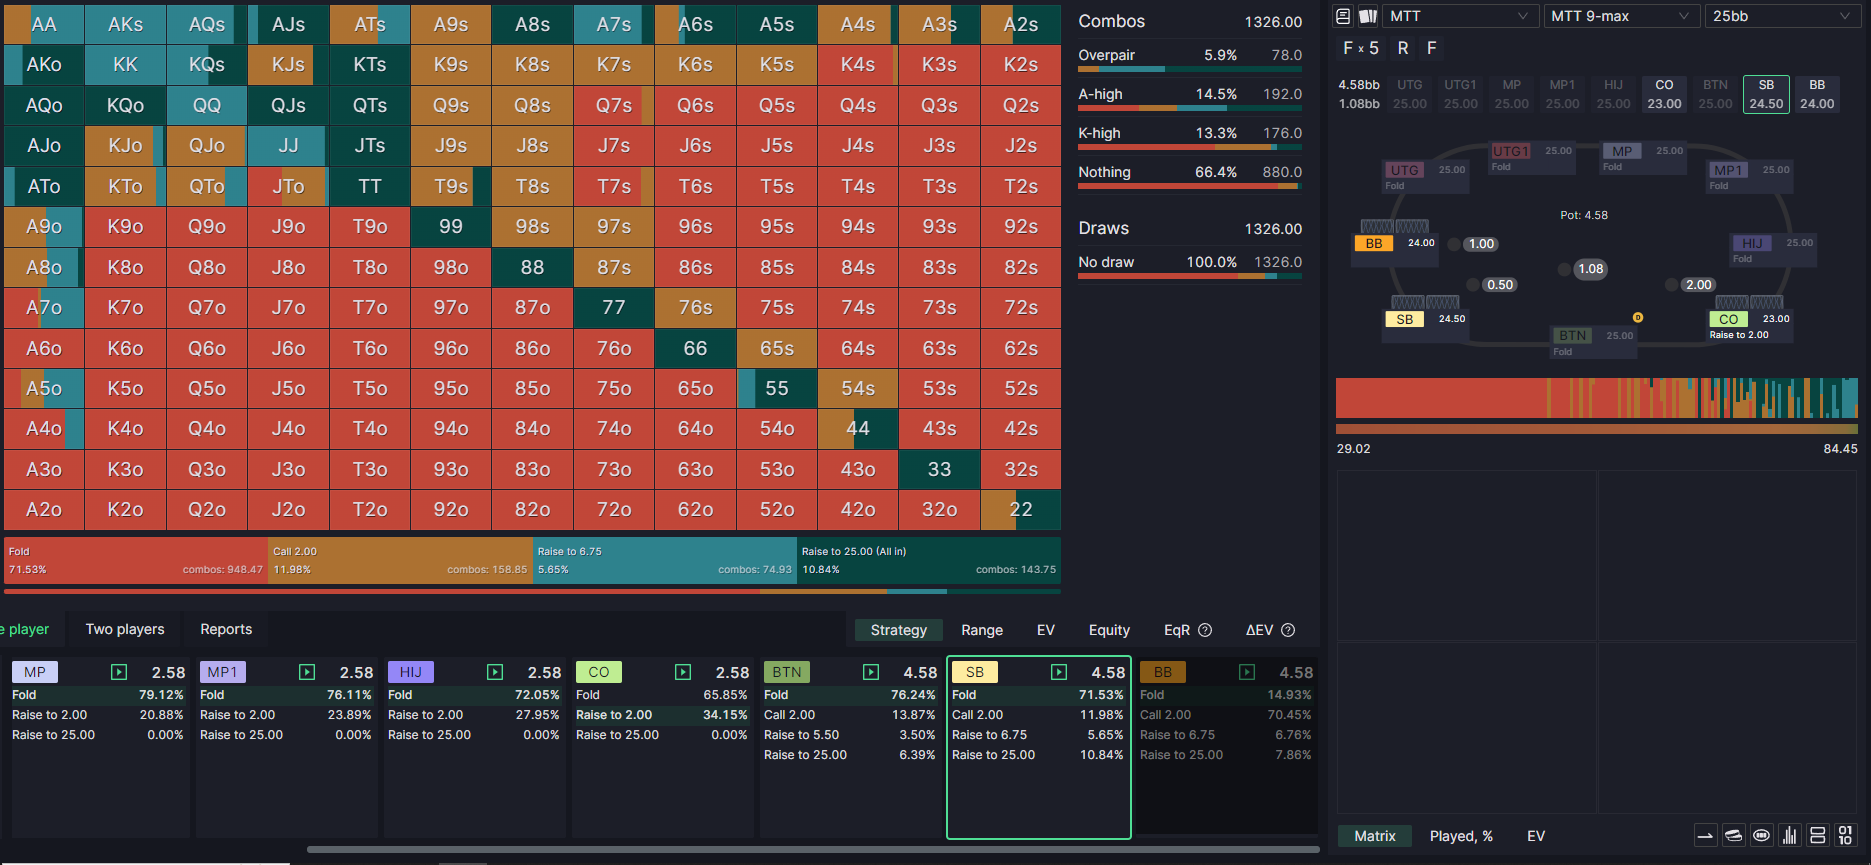Image resolution: width=1871 pixels, height=865 pixels.
Task: Click the cards icon next to MTT selector
Action: coord(1367,16)
